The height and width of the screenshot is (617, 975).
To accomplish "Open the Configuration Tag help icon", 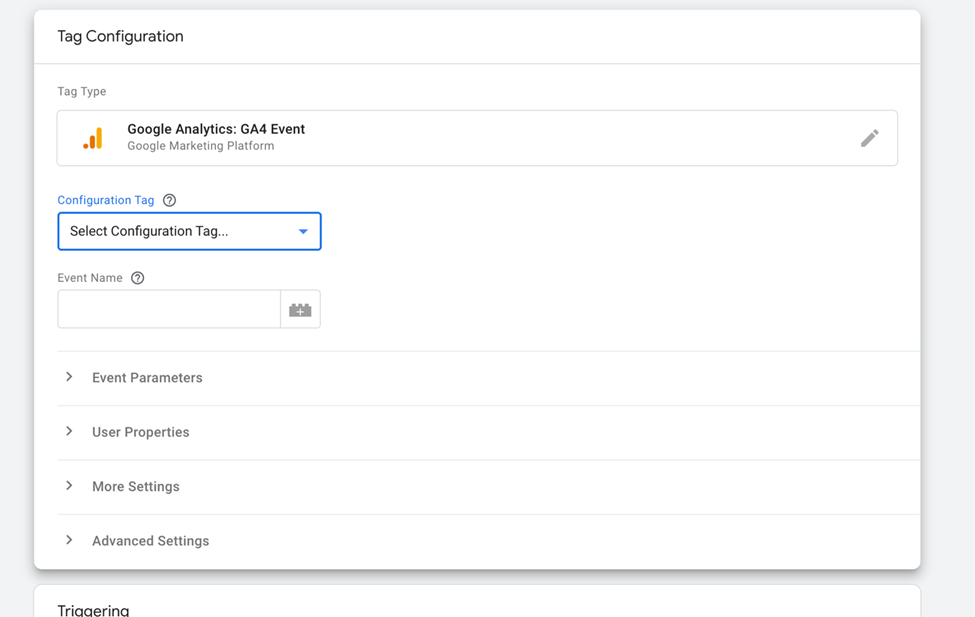I will pyautogui.click(x=169, y=200).
